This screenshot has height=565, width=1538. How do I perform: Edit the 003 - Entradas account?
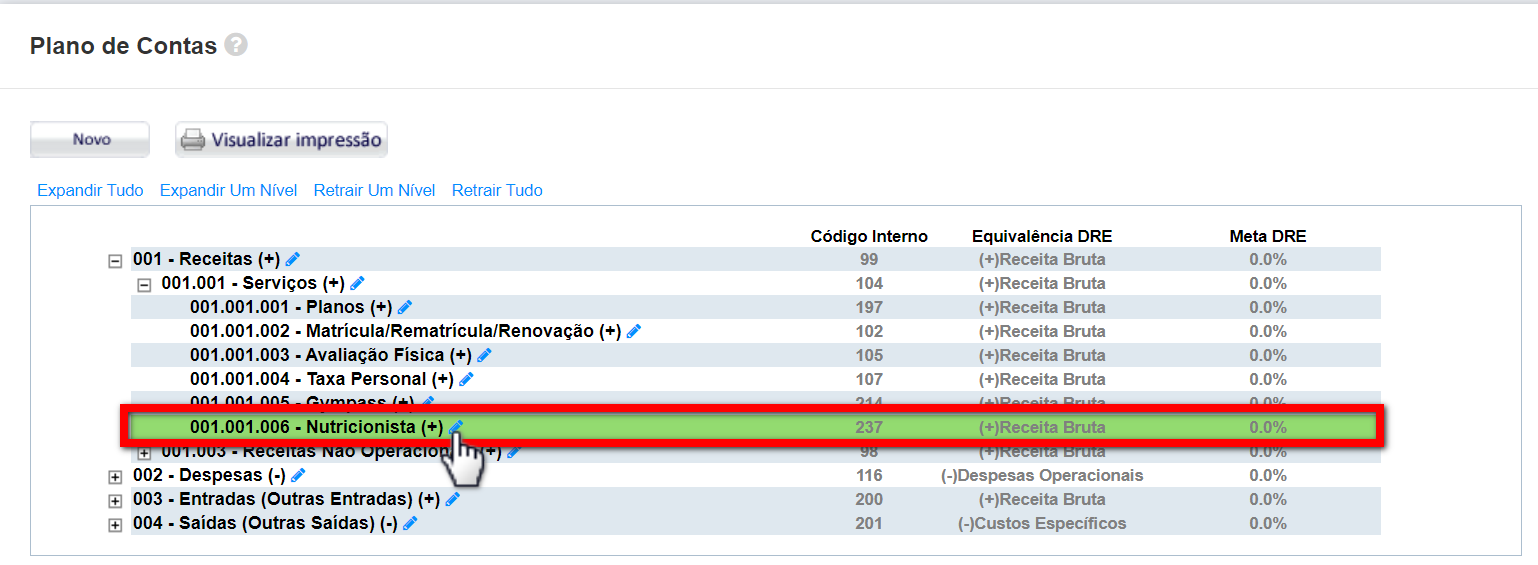(x=452, y=500)
